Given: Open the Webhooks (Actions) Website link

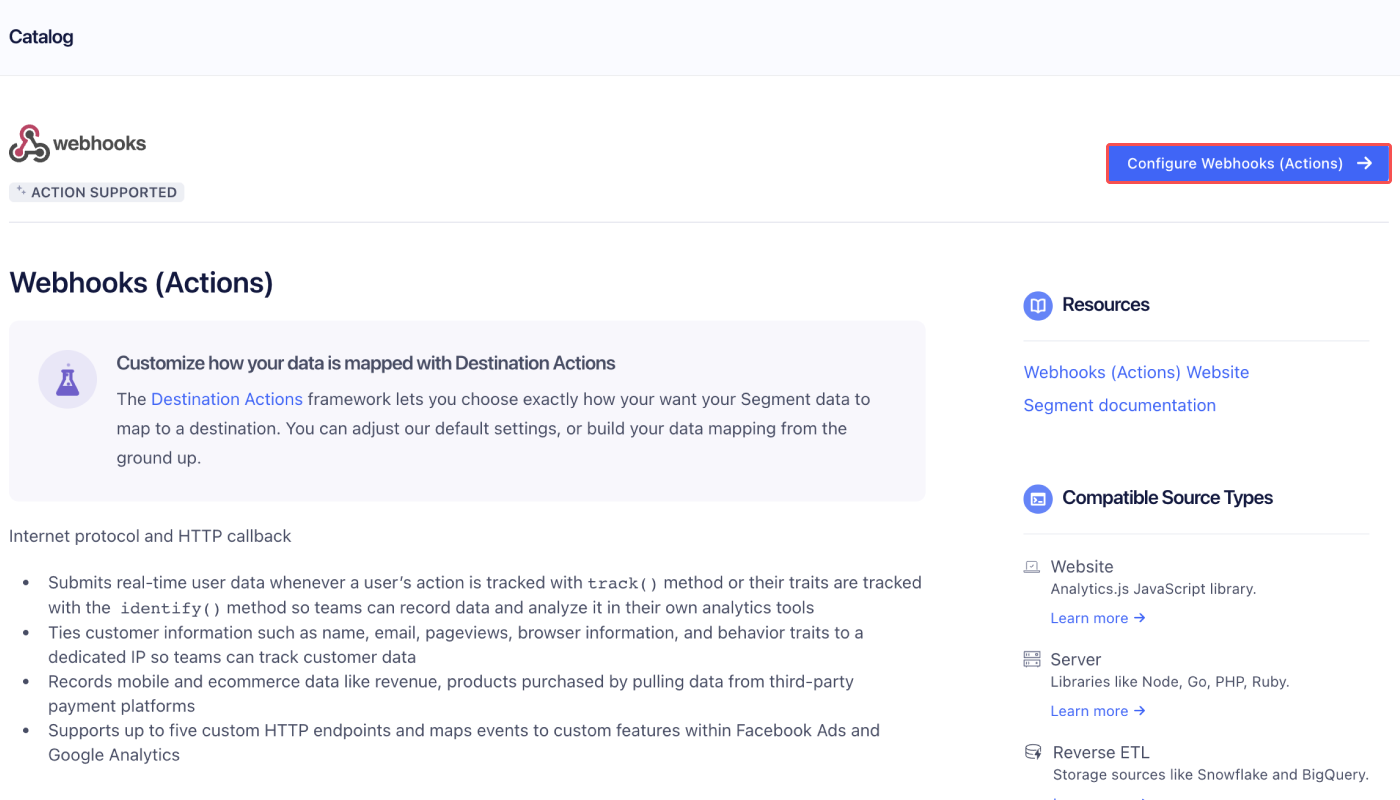Looking at the screenshot, I should pyautogui.click(x=1136, y=372).
